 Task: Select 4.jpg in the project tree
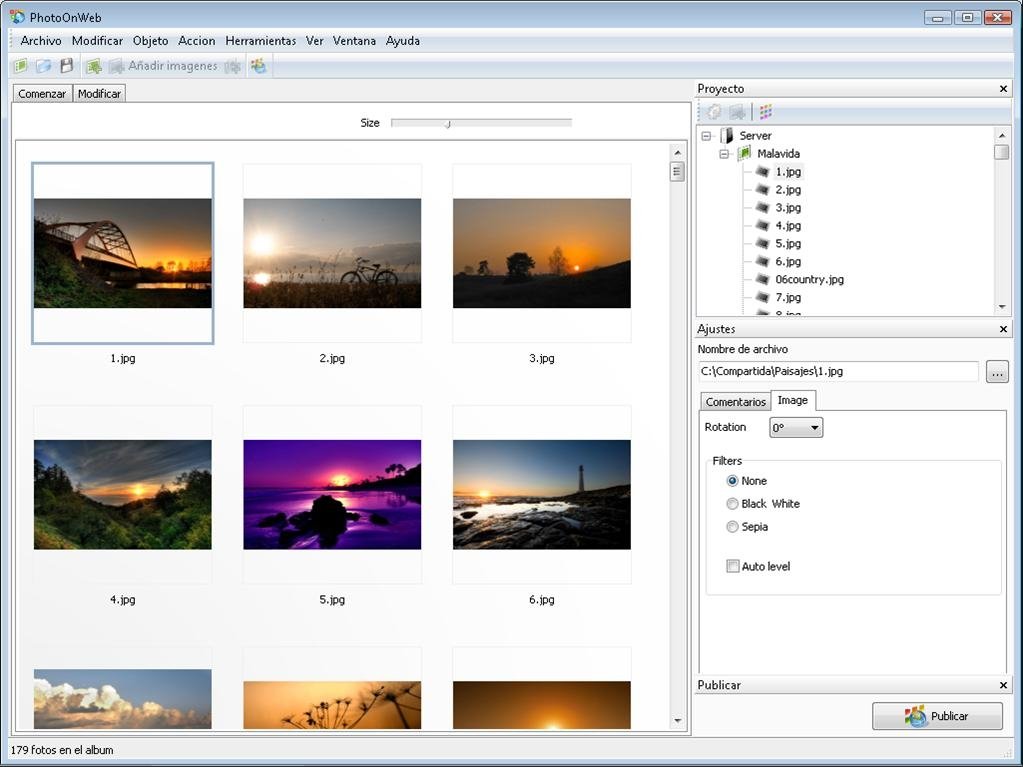[x=787, y=226]
